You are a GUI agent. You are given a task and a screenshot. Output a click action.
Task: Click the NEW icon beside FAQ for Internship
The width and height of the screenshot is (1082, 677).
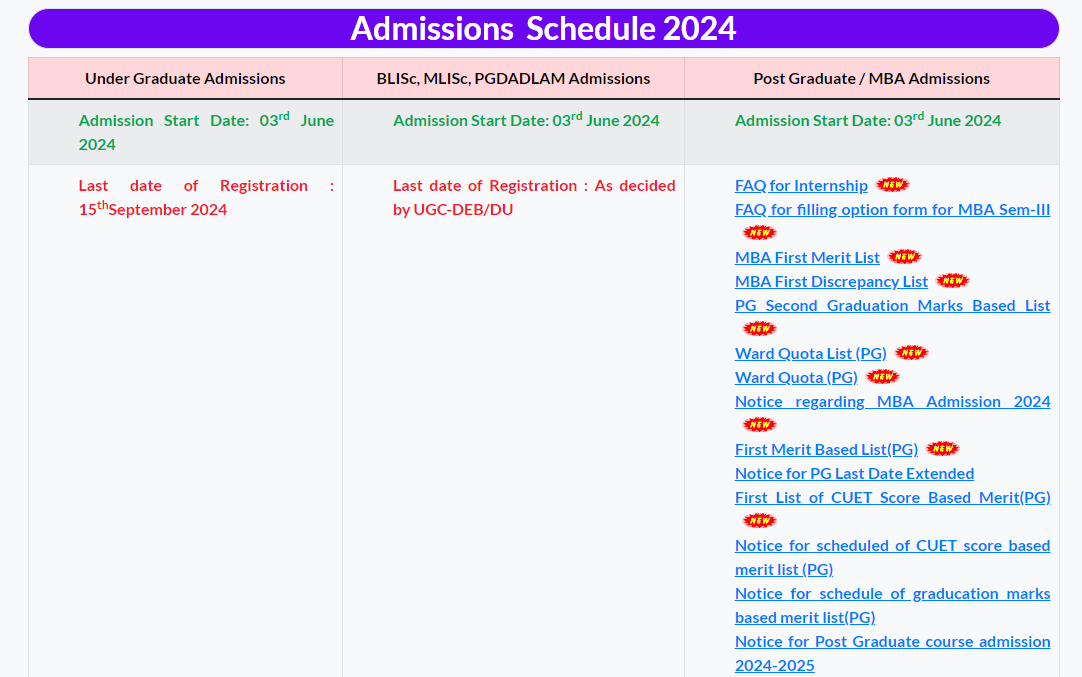click(892, 184)
